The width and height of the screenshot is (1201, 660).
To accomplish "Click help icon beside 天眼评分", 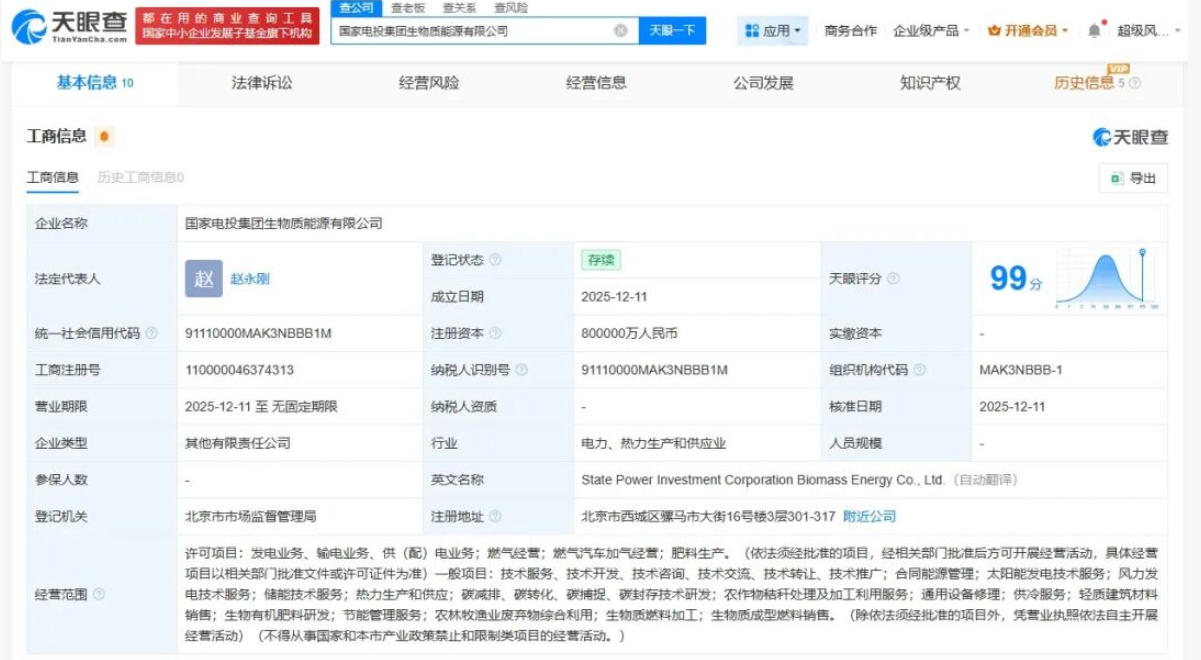I will click(893, 279).
